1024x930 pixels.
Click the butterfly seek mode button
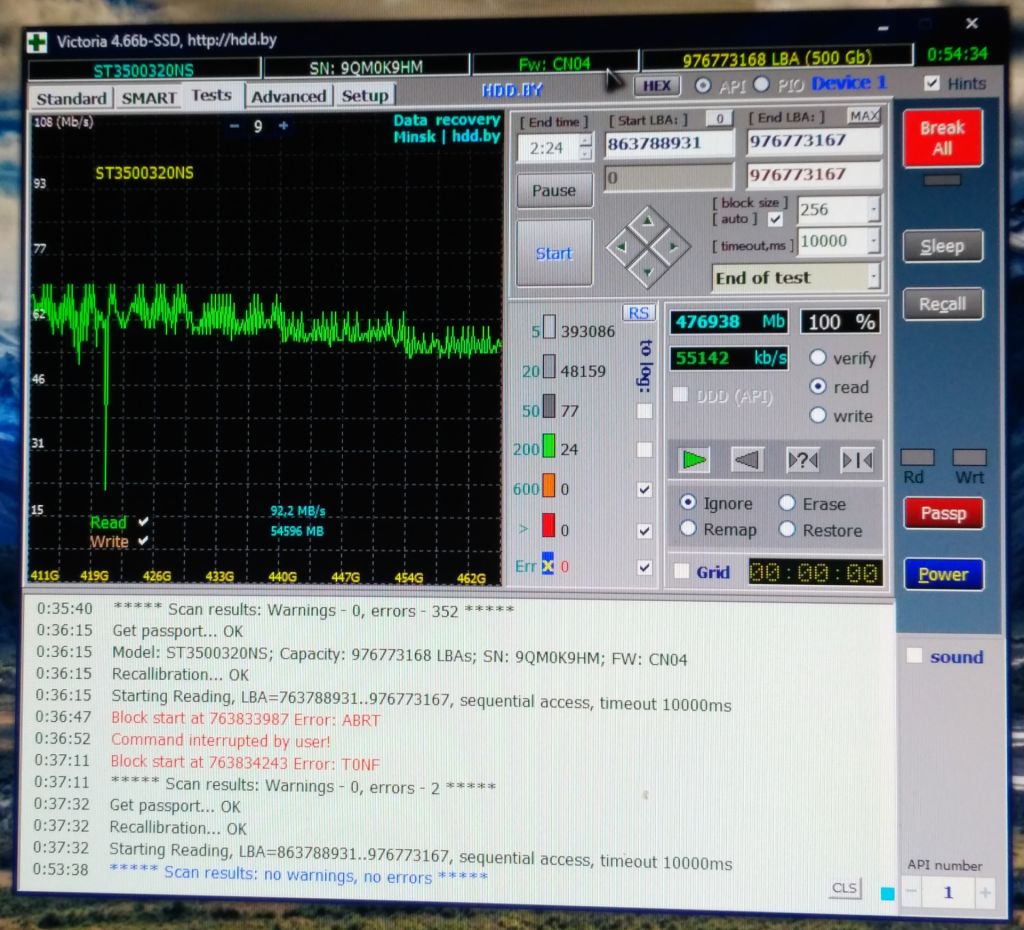856,461
